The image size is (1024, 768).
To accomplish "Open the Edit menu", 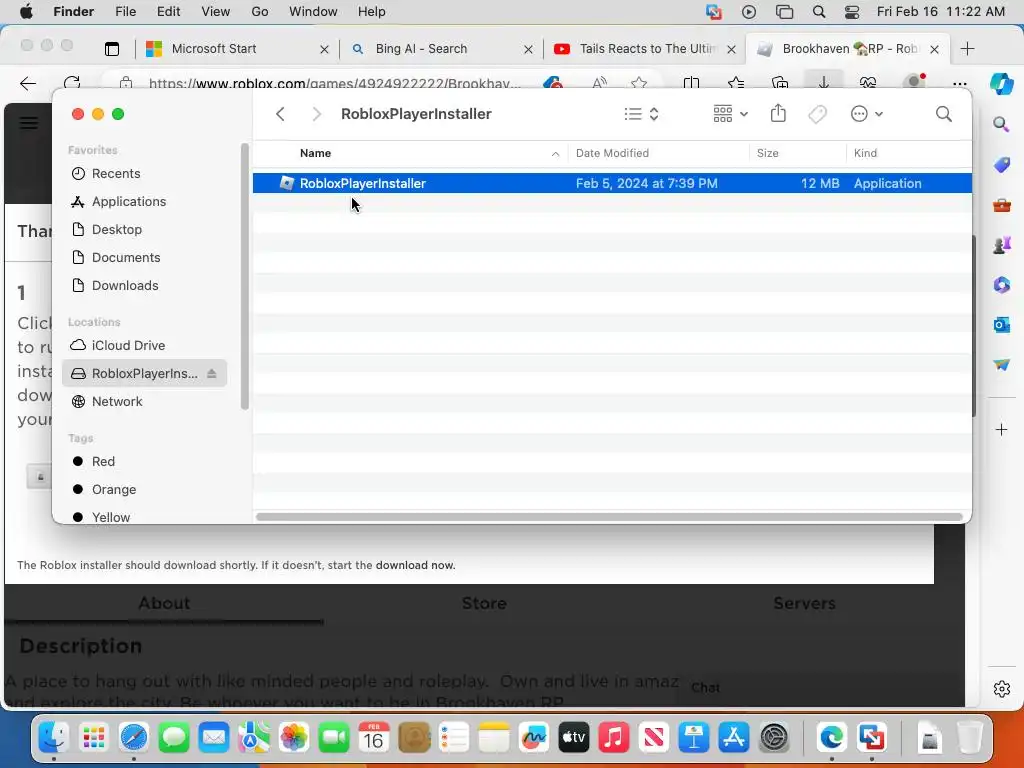I will pyautogui.click(x=168, y=12).
